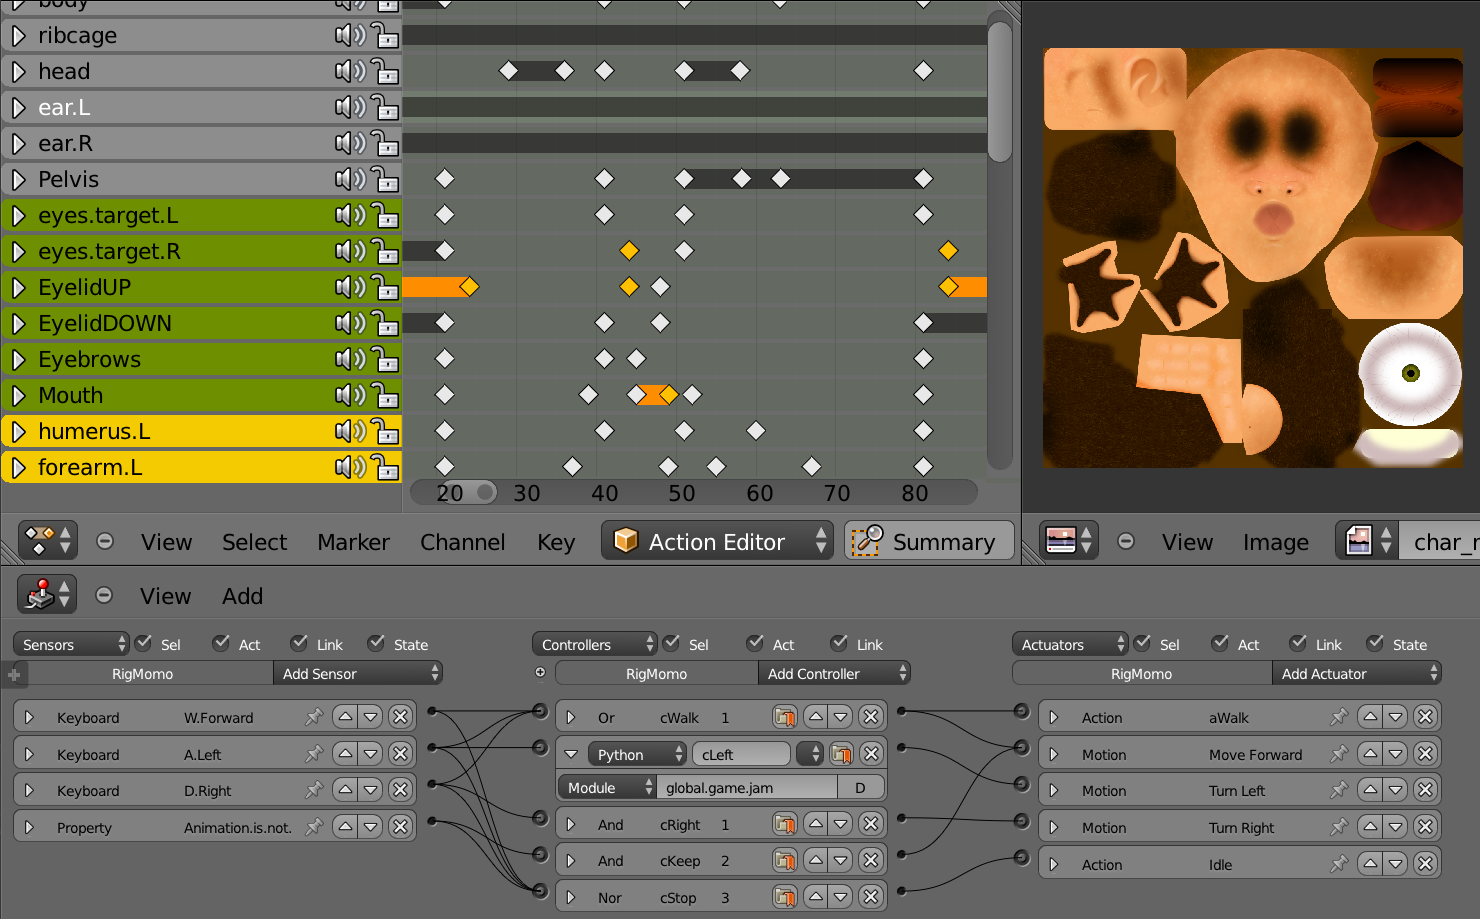1480x919 pixels.
Task: Open the Marker menu in the Action Editor
Action: point(353,541)
